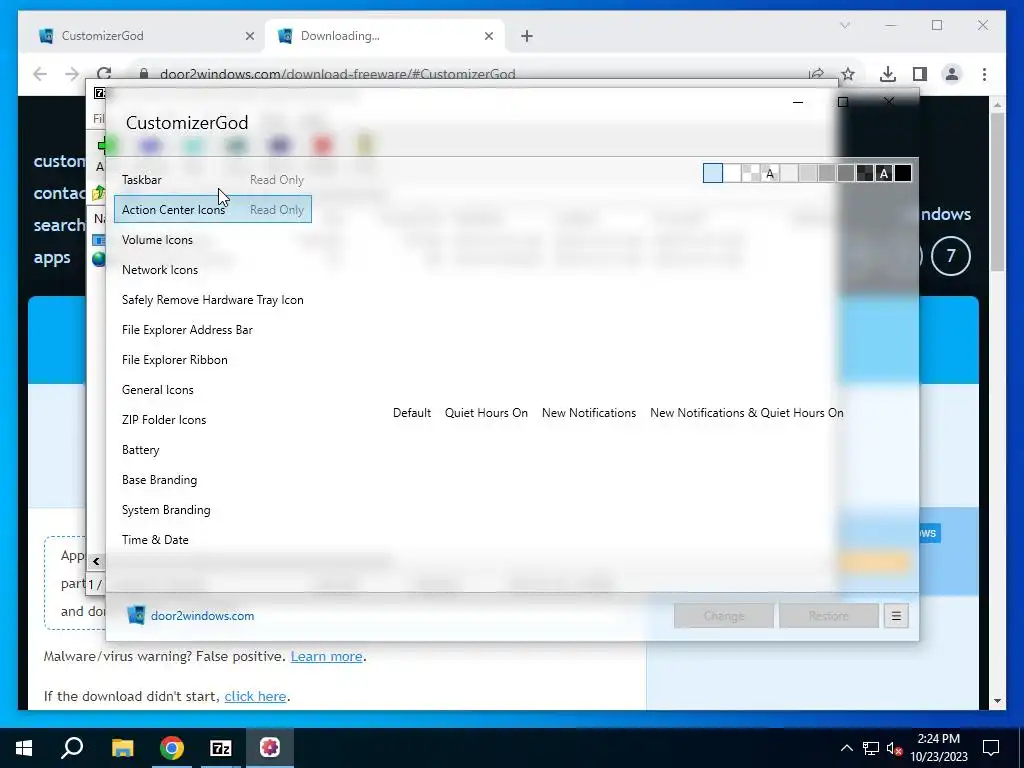The height and width of the screenshot is (768, 1024).
Task: Pick the light blue background swatch
Action: click(x=712, y=173)
